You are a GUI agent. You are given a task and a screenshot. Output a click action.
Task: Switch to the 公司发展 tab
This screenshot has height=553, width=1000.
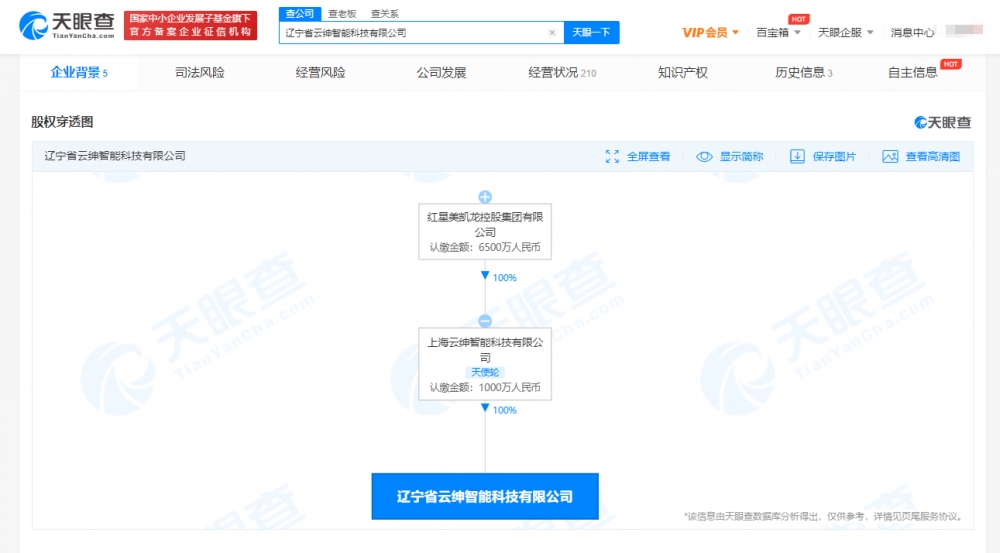point(441,73)
